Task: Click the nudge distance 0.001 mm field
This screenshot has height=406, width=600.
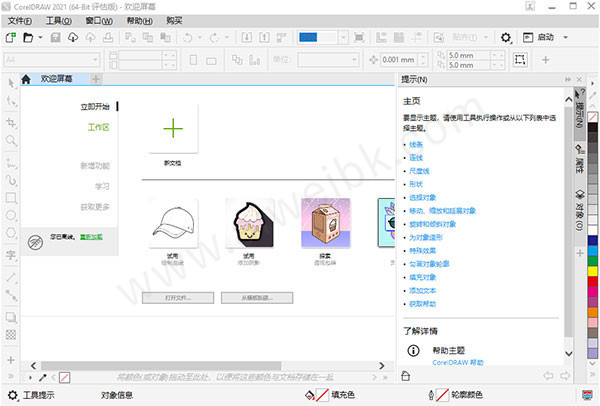Action: (399, 60)
